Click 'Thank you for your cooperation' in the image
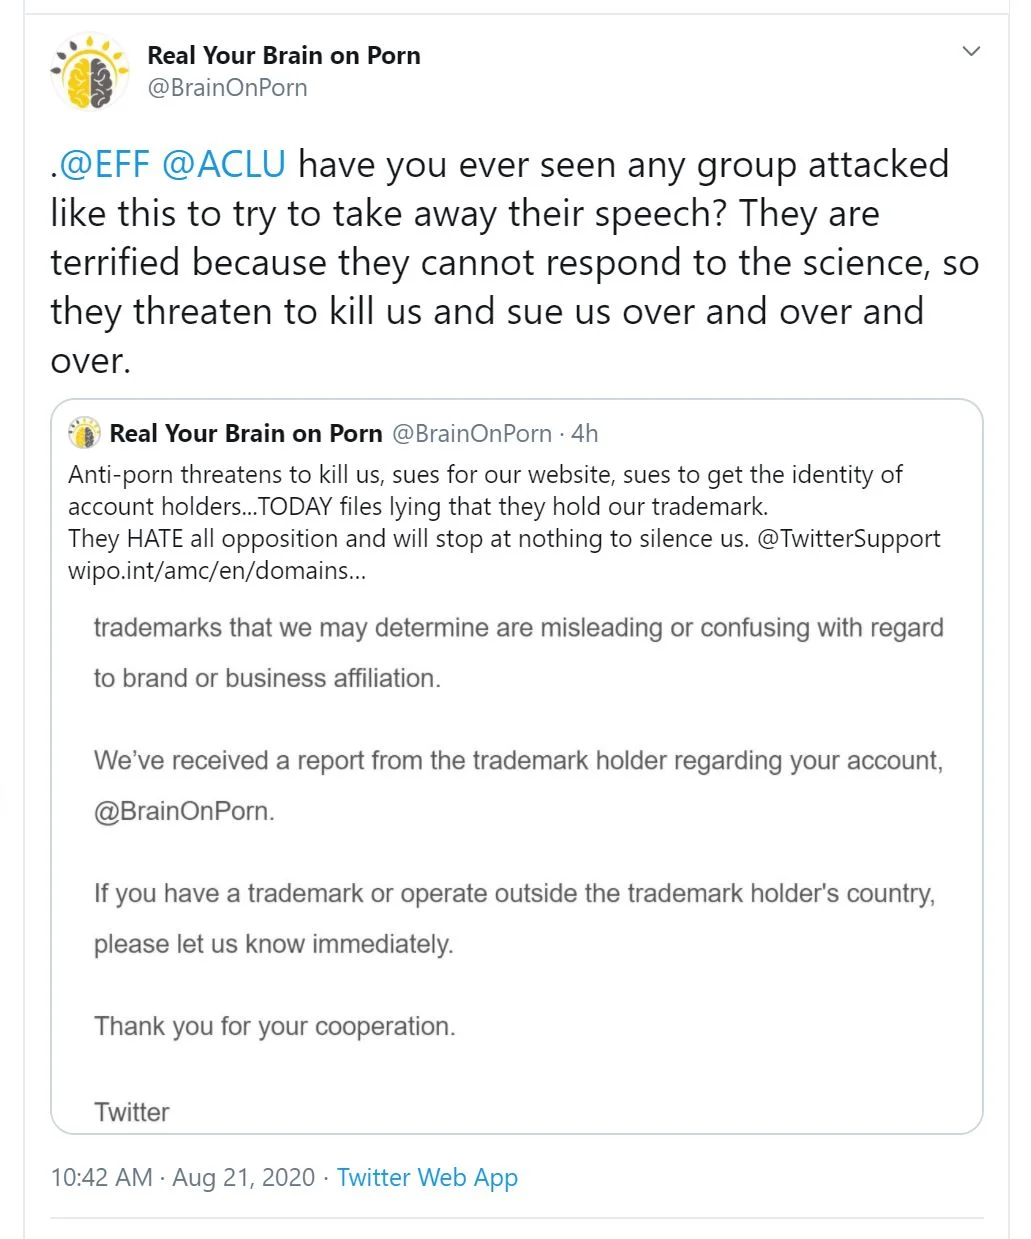Image resolution: width=1031 pixels, height=1239 pixels. click(274, 1026)
